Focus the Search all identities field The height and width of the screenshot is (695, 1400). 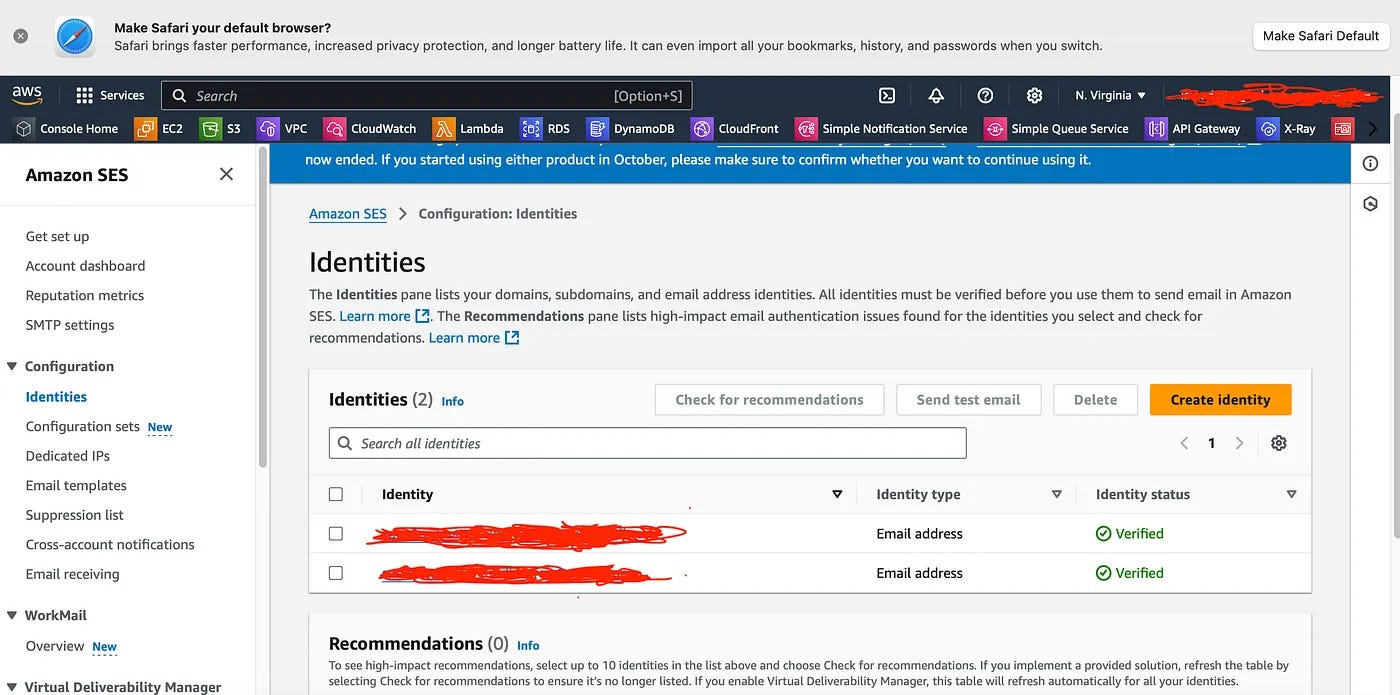(x=647, y=443)
